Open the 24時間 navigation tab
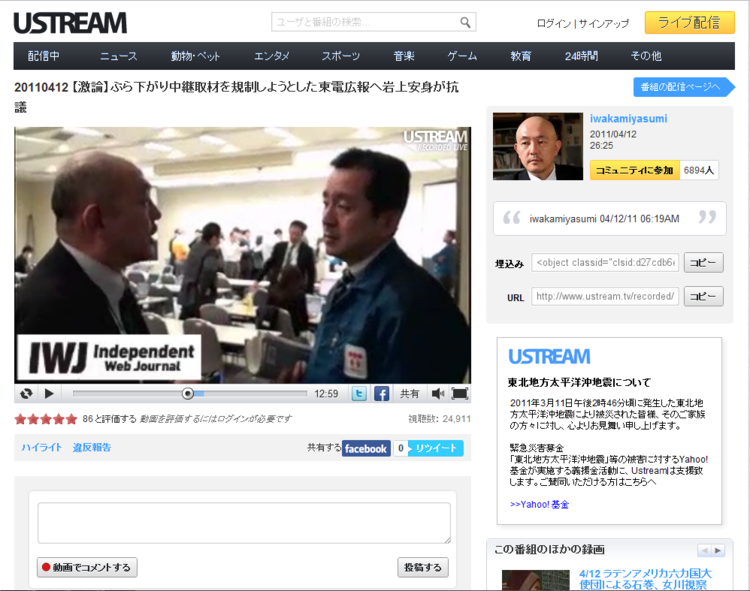 tap(581, 56)
